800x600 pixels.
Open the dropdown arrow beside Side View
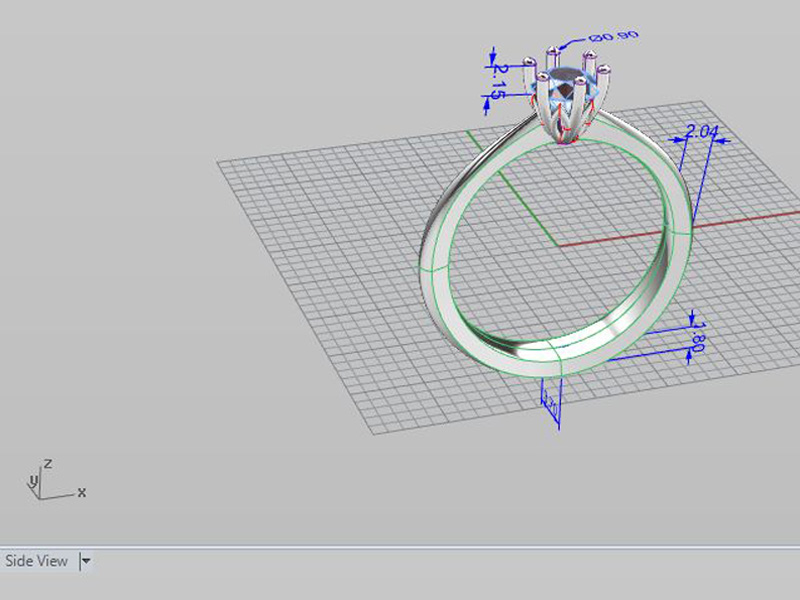[x=86, y=561]
